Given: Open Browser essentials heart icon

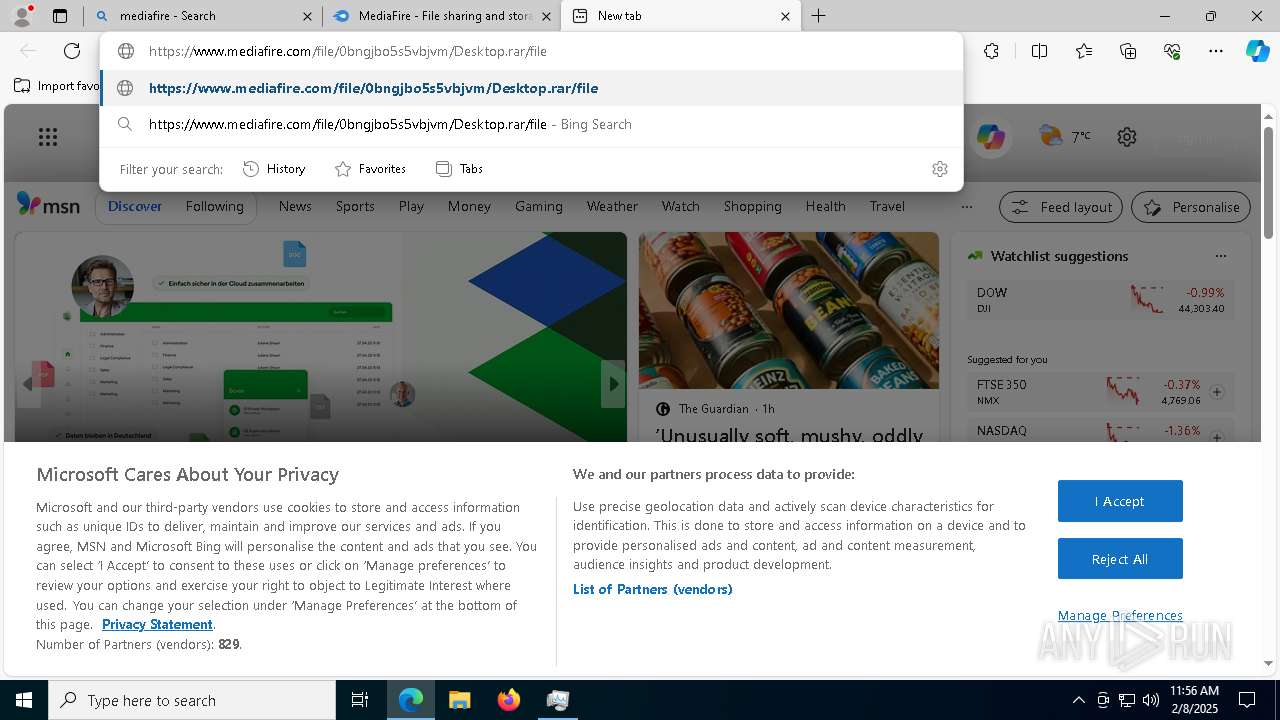Looking at the screenshot, I should 1172,51.
